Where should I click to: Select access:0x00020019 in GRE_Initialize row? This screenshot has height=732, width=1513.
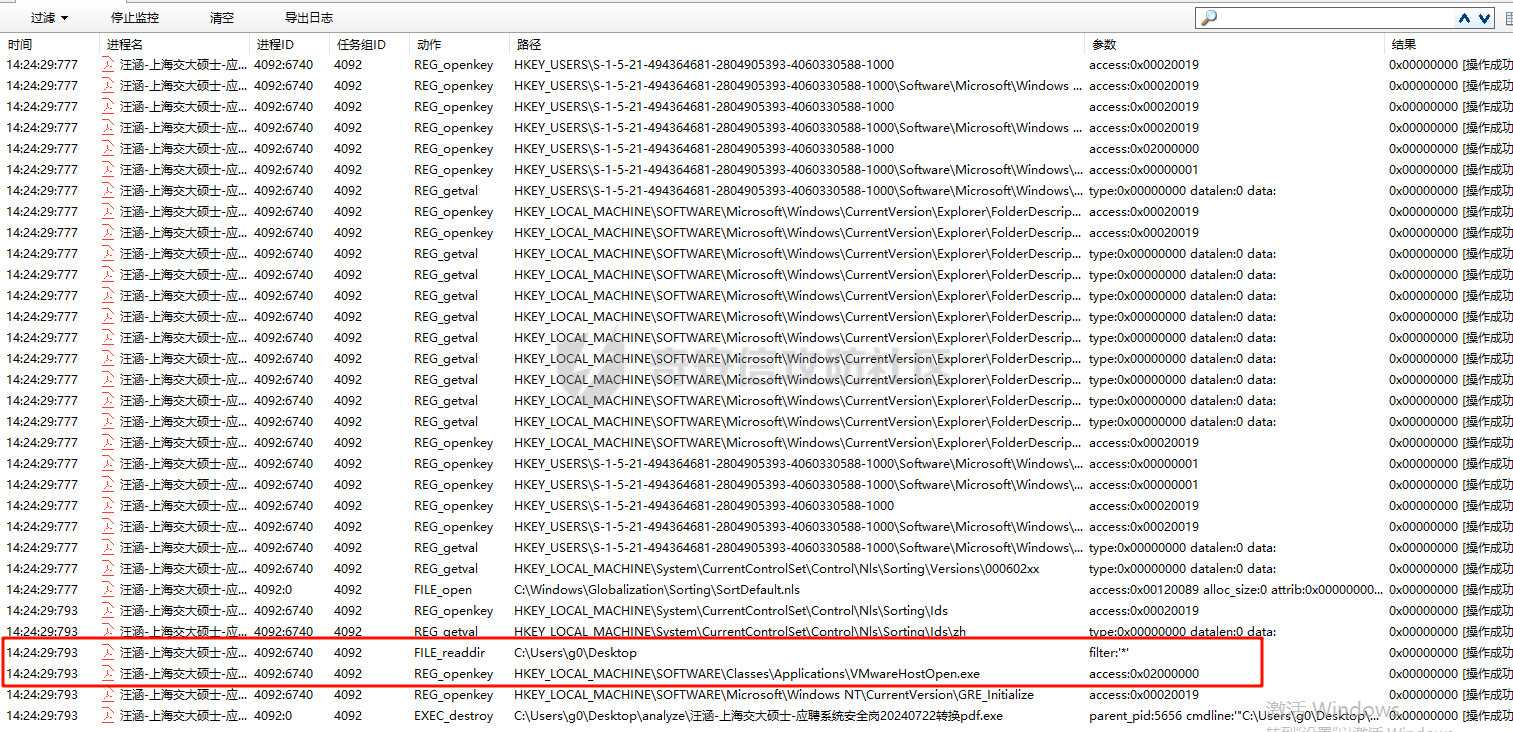1144,695
